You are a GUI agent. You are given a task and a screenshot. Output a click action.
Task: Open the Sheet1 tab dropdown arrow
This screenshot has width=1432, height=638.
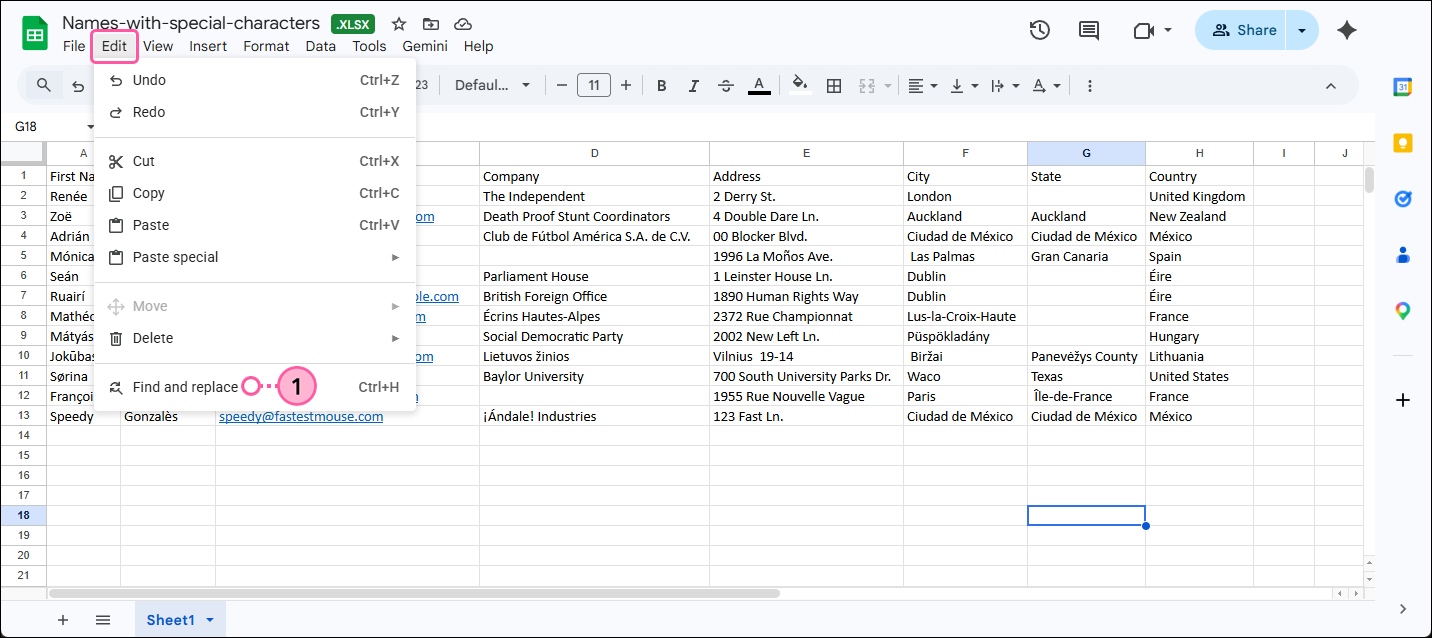coord(210,619)
